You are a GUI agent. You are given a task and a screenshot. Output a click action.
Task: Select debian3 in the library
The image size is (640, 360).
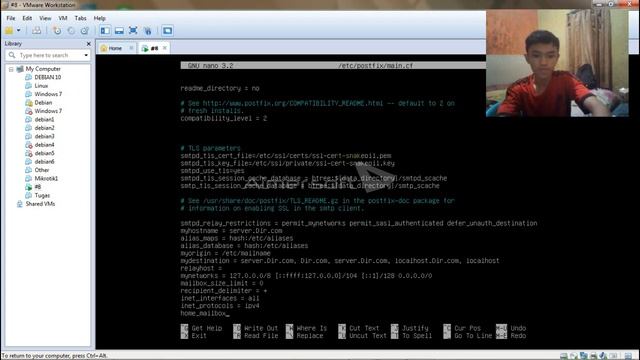tap(44, 136)
